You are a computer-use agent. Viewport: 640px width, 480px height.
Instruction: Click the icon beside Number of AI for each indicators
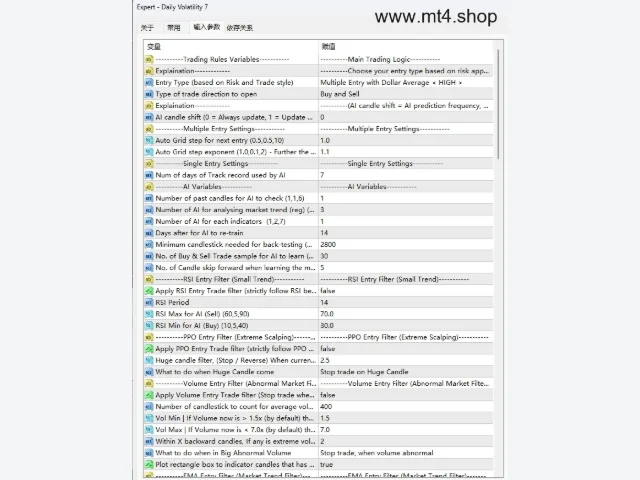point(149,222)
